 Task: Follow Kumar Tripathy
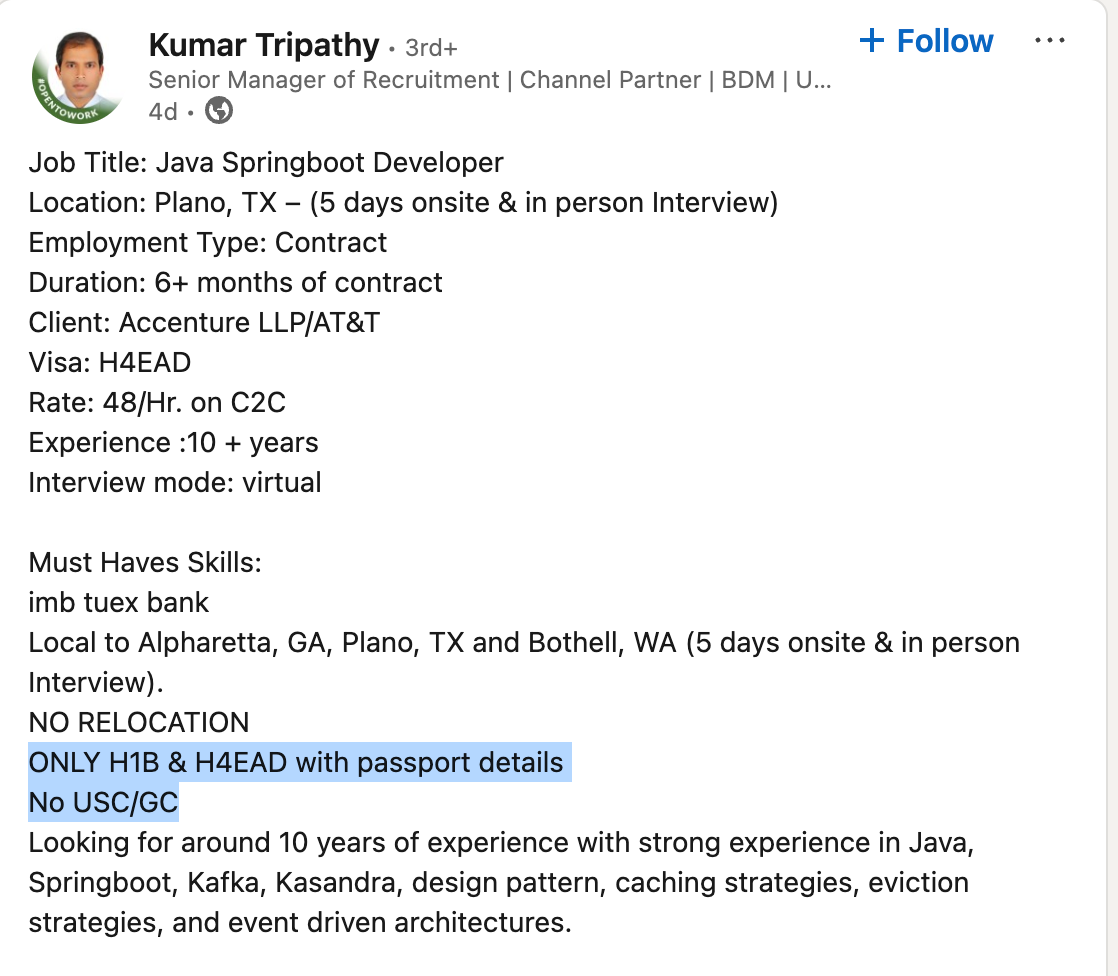tap(926, 41)
